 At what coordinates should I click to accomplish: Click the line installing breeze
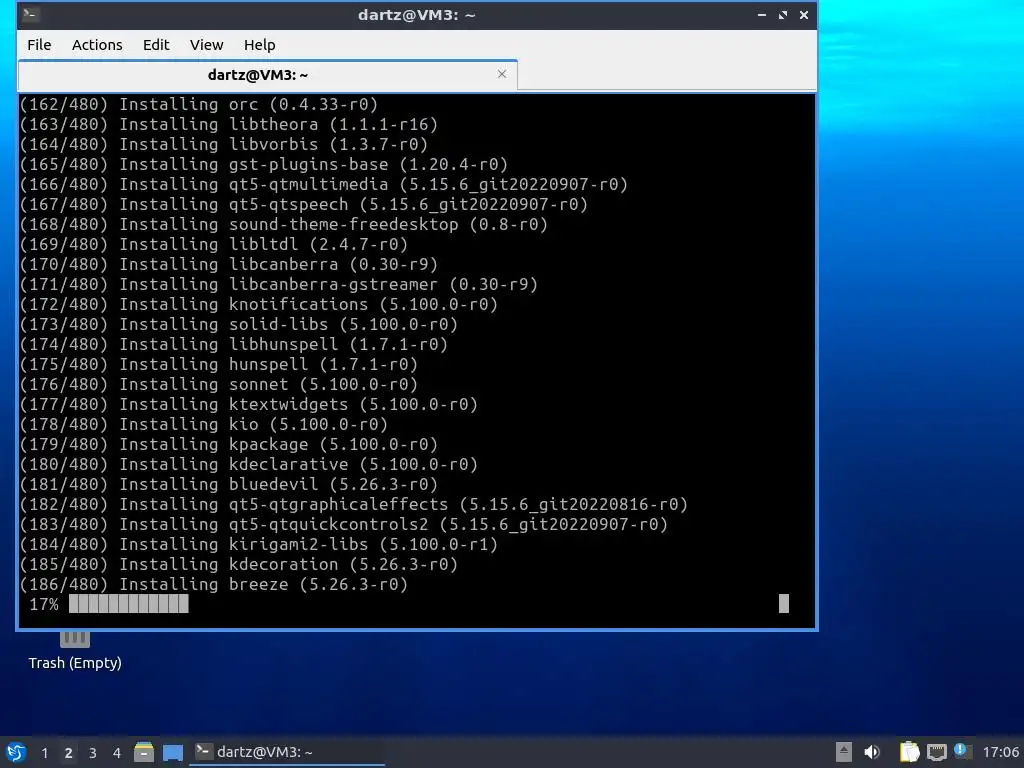[214, 584]
